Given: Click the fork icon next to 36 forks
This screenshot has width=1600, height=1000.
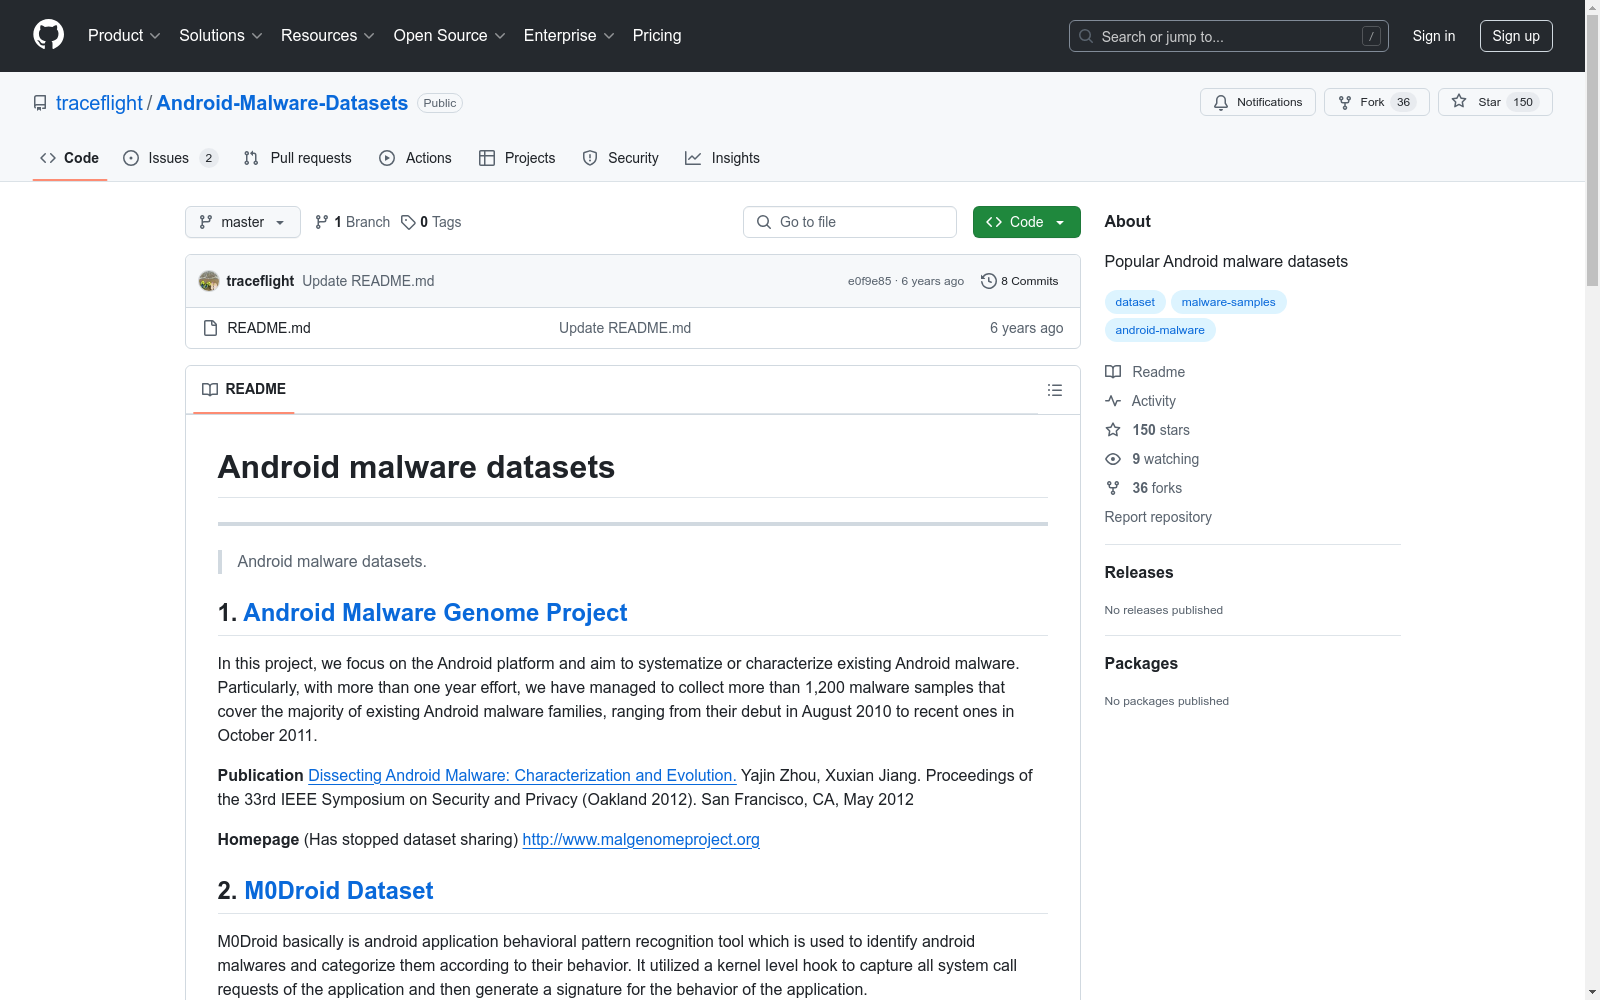Looking at the screenshot, I should (1113, 488).
